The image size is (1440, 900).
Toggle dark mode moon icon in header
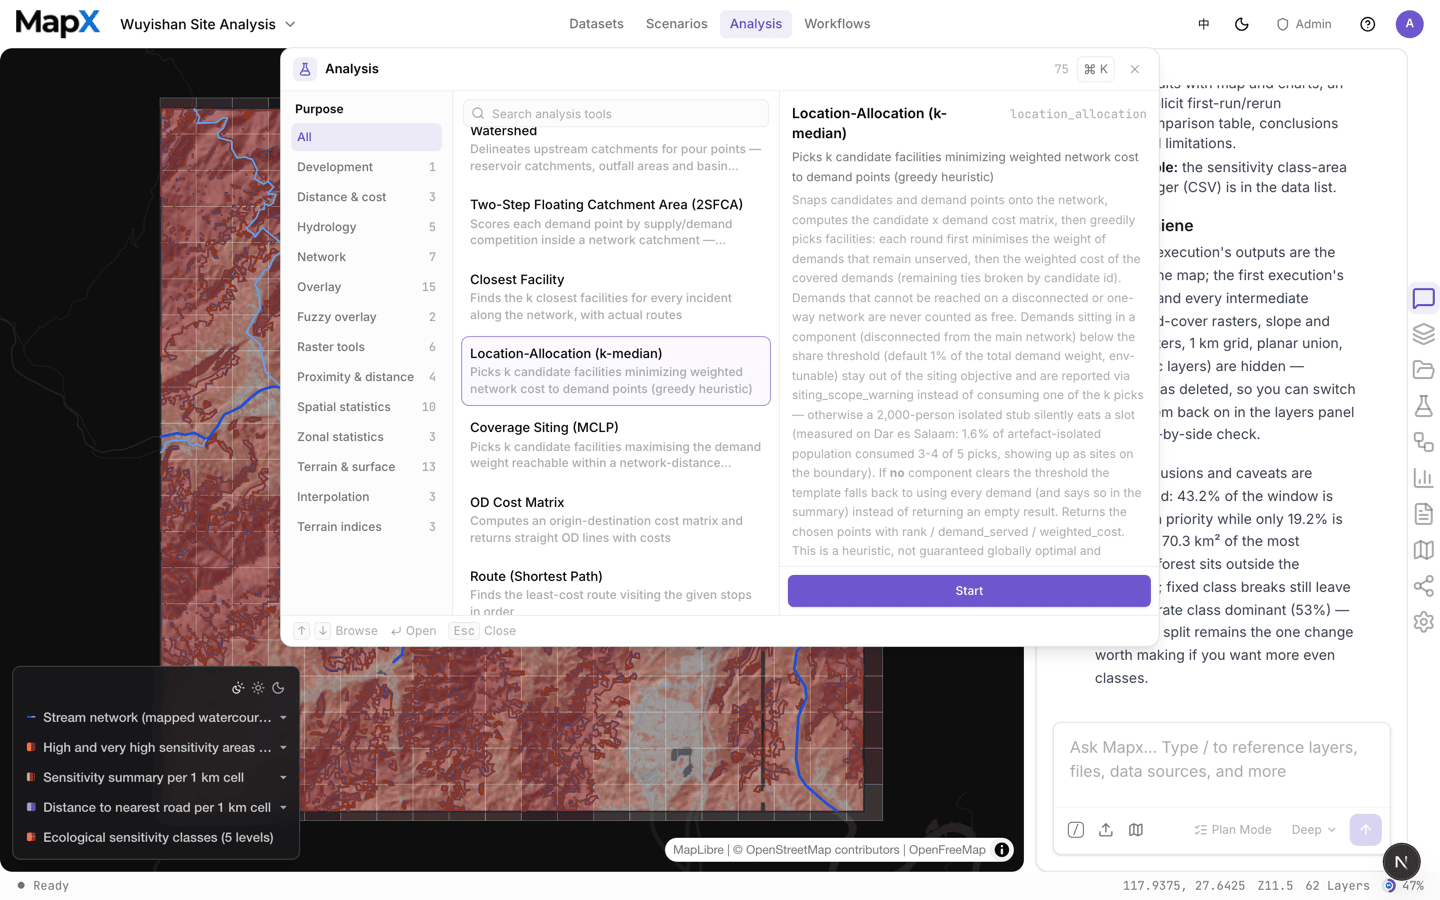point(1242,24)
